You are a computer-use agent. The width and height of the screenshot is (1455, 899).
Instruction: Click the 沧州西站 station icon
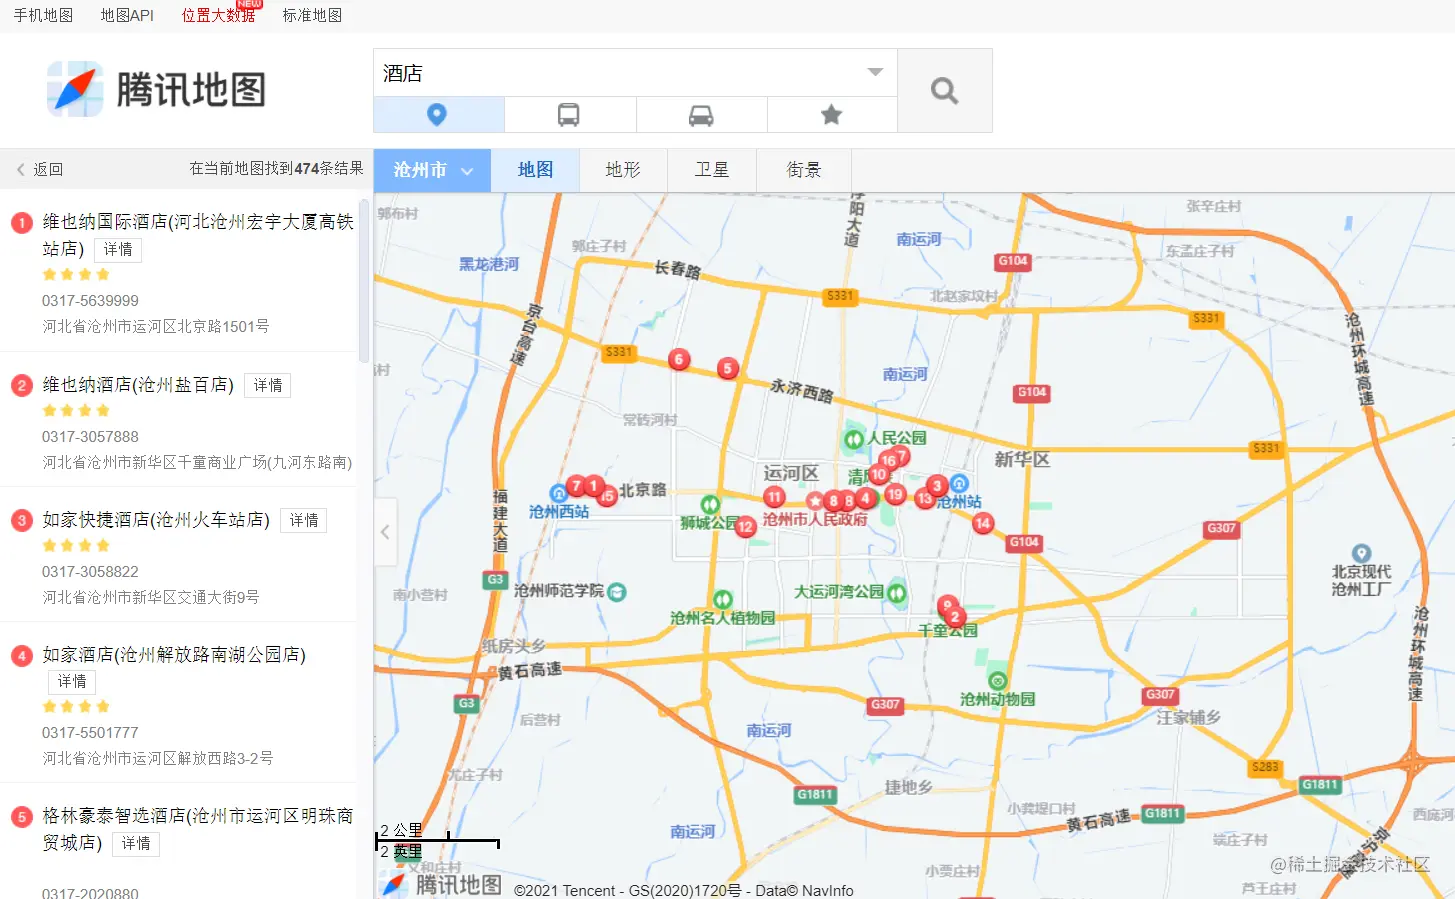tap(560, 492)
